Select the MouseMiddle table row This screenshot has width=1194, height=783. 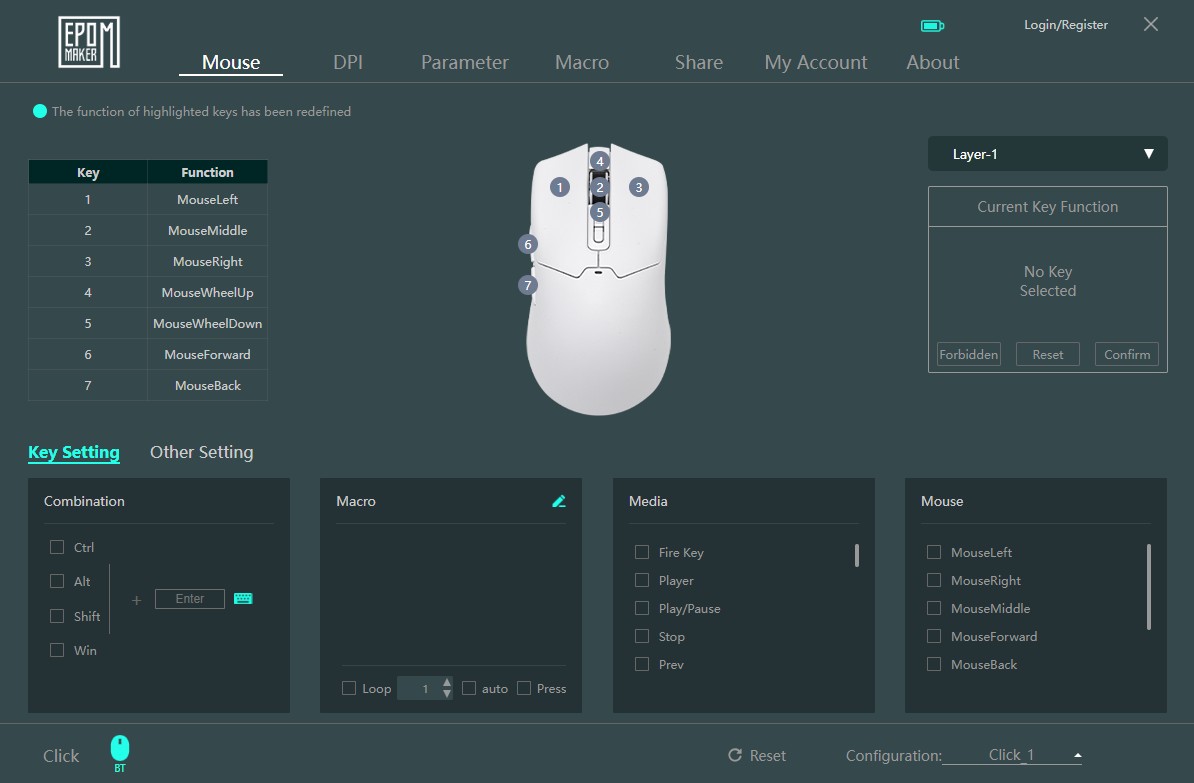(148, 230)
